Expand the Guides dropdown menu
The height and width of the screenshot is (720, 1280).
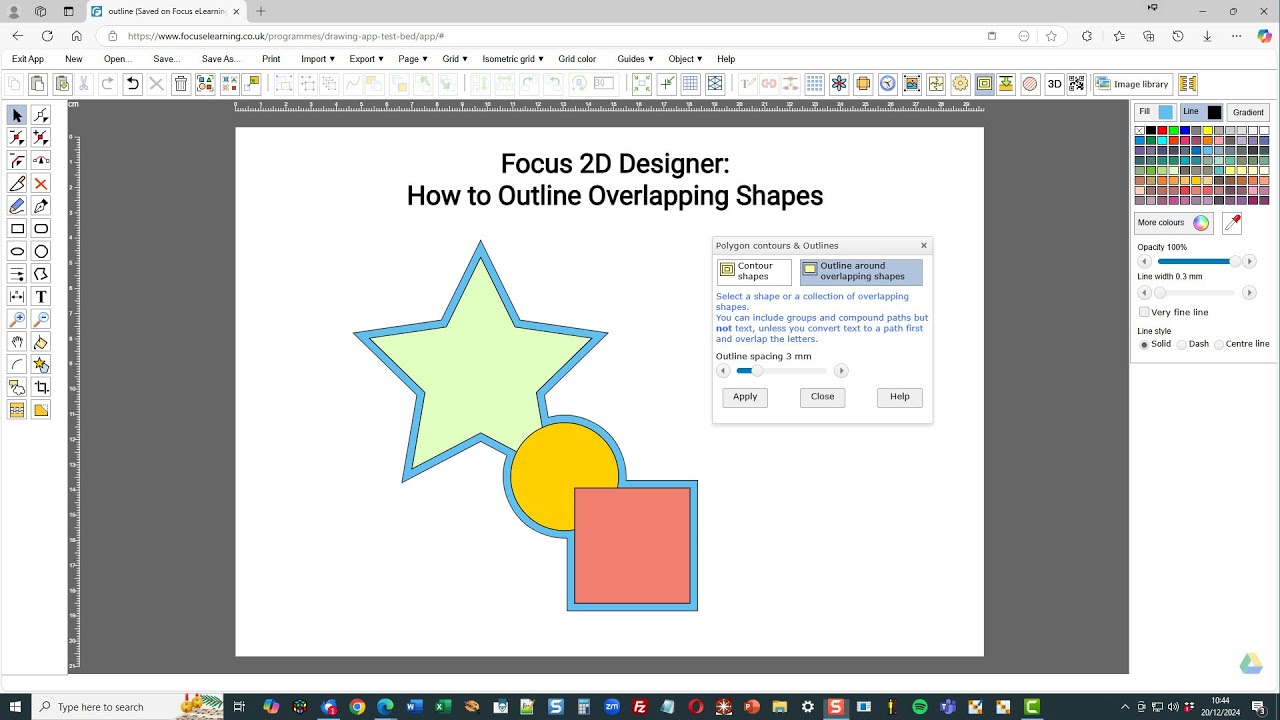[x=635, y=59]
